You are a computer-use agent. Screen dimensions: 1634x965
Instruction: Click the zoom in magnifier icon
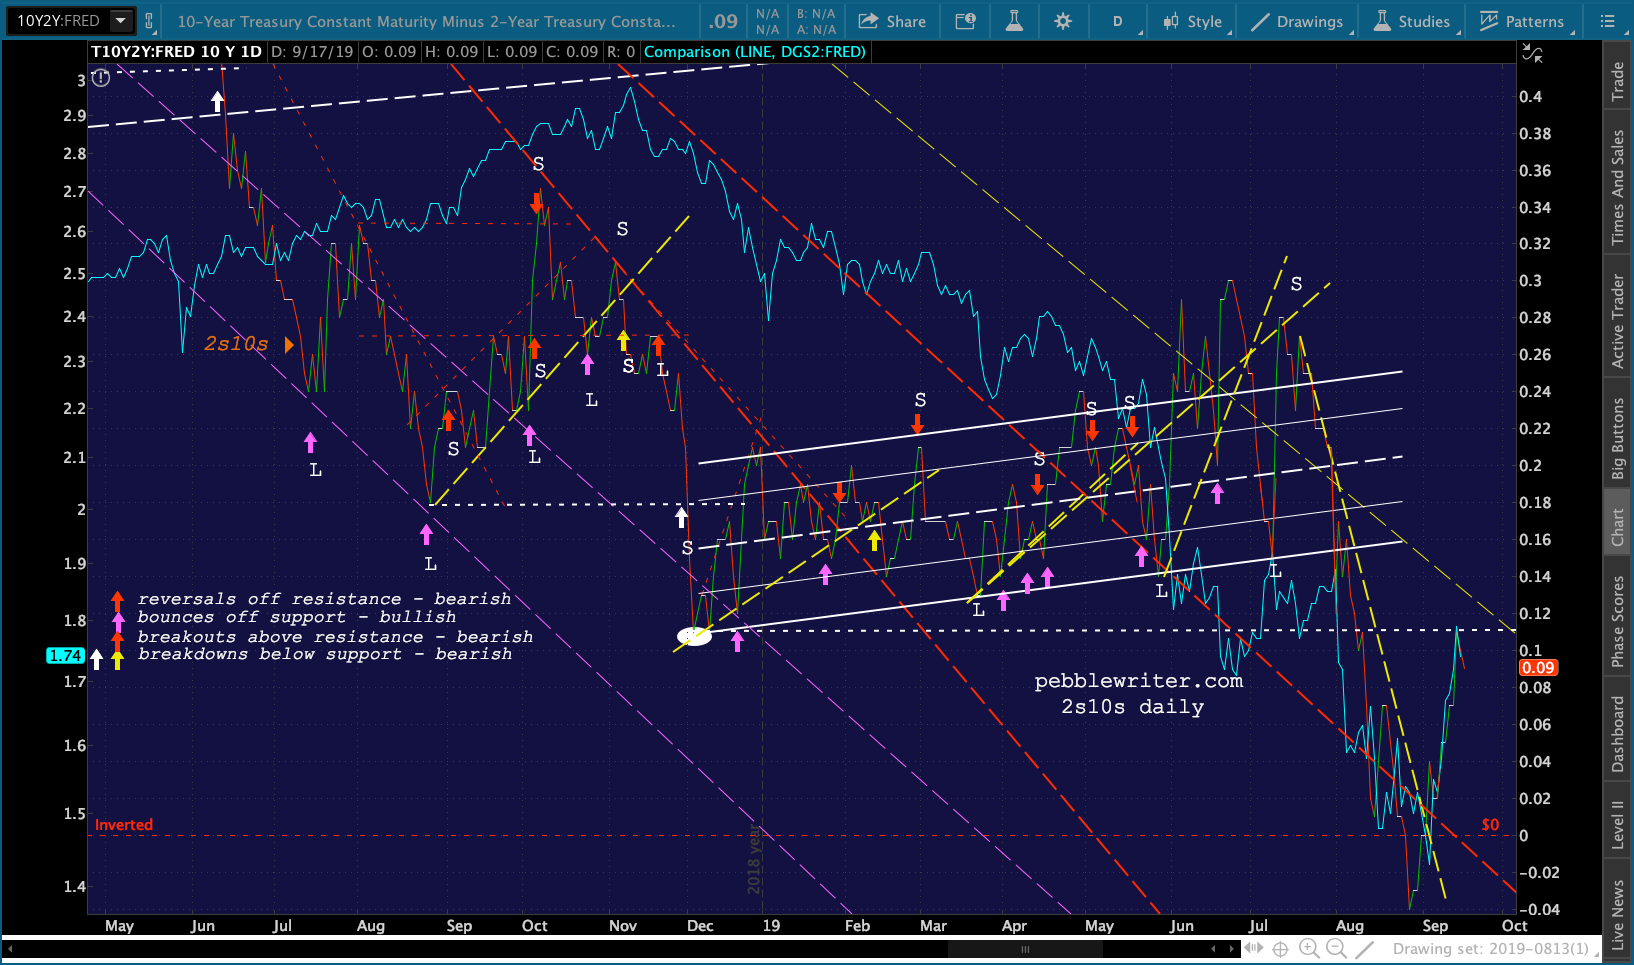pyautogui.click(x=1309, y=948)
